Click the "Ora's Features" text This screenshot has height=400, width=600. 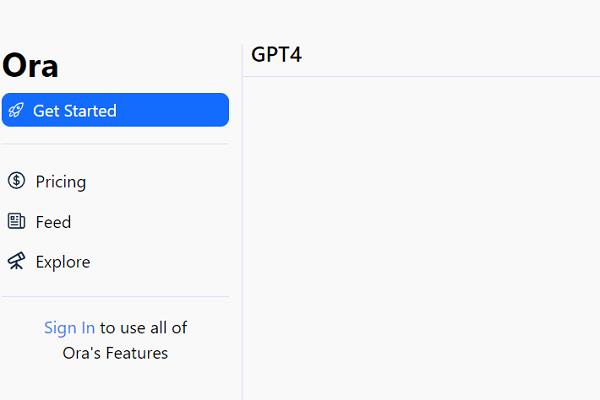tap(115, 353)
